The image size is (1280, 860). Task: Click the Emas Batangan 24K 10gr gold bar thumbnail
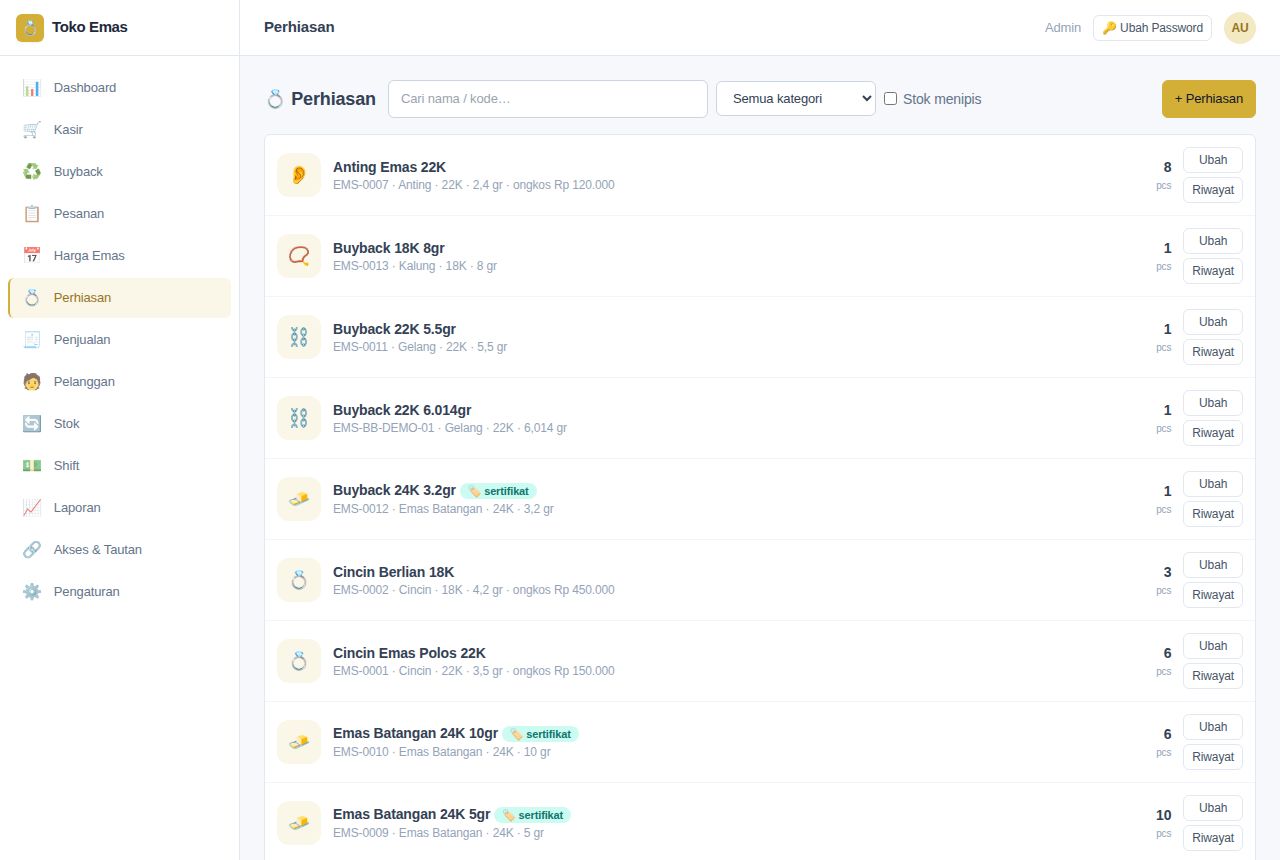[299, 742]
